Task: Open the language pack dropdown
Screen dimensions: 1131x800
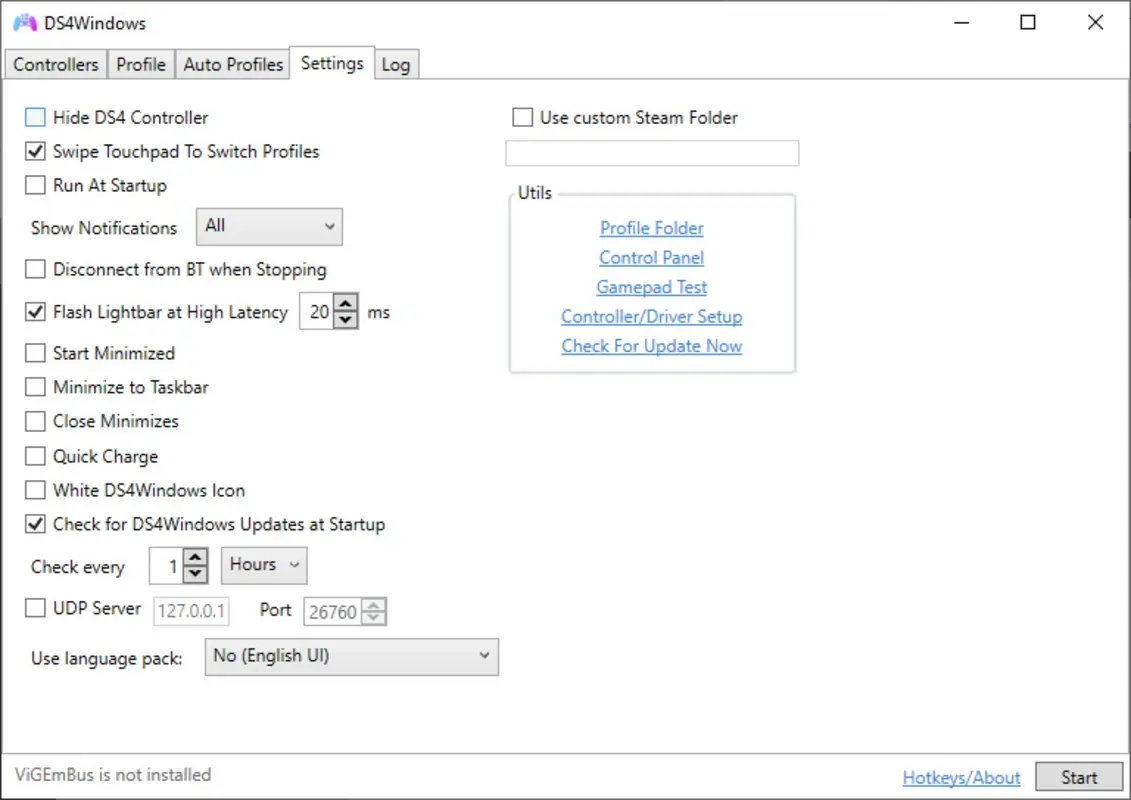Action: click(x=351, y=657)
